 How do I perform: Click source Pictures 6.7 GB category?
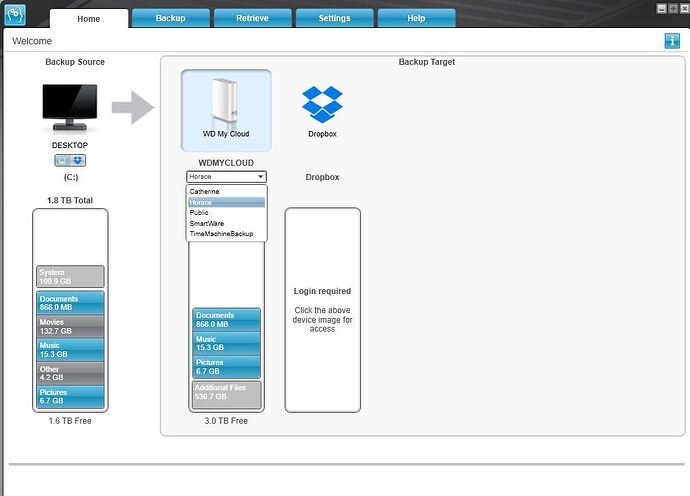click(x=70, y=397)
